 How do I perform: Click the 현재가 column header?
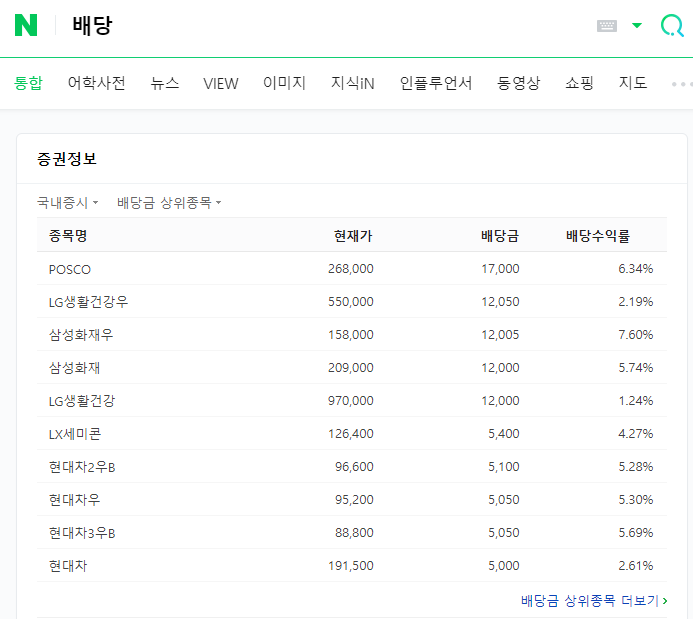pos(353,235)
